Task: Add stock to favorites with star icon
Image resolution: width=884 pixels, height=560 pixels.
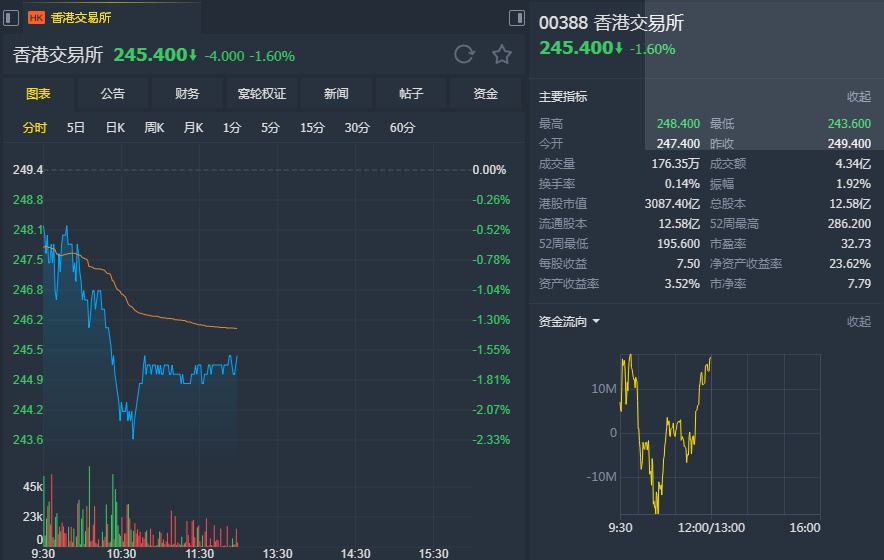Action: (501, 54)
